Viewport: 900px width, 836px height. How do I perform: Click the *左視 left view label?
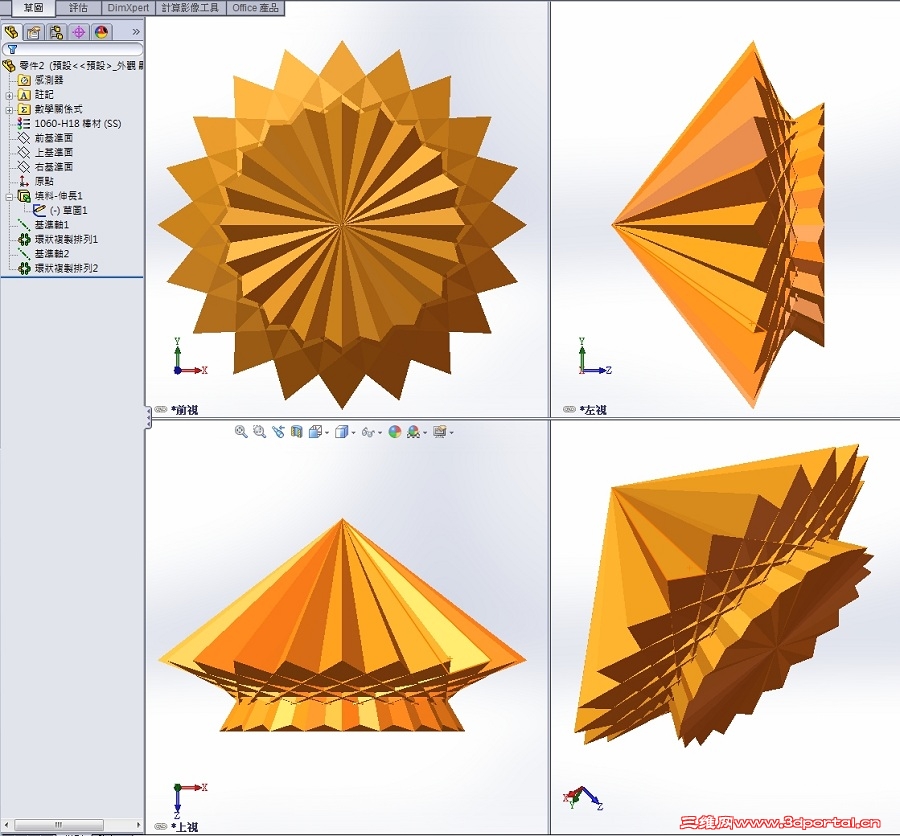pos(593,410)
